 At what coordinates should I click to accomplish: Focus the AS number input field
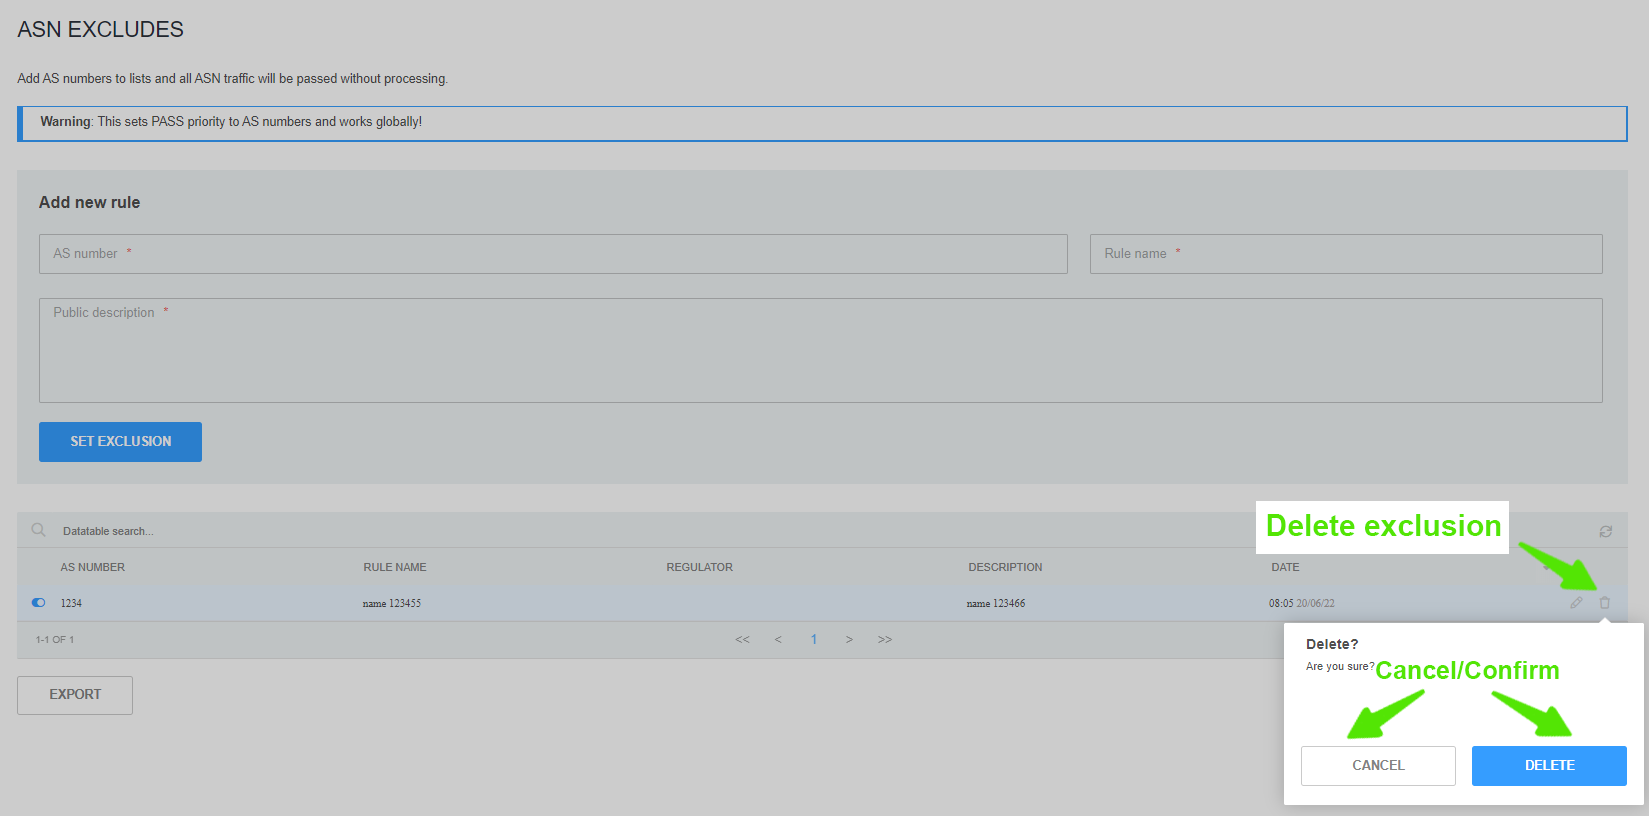click(x=552, y=254)
